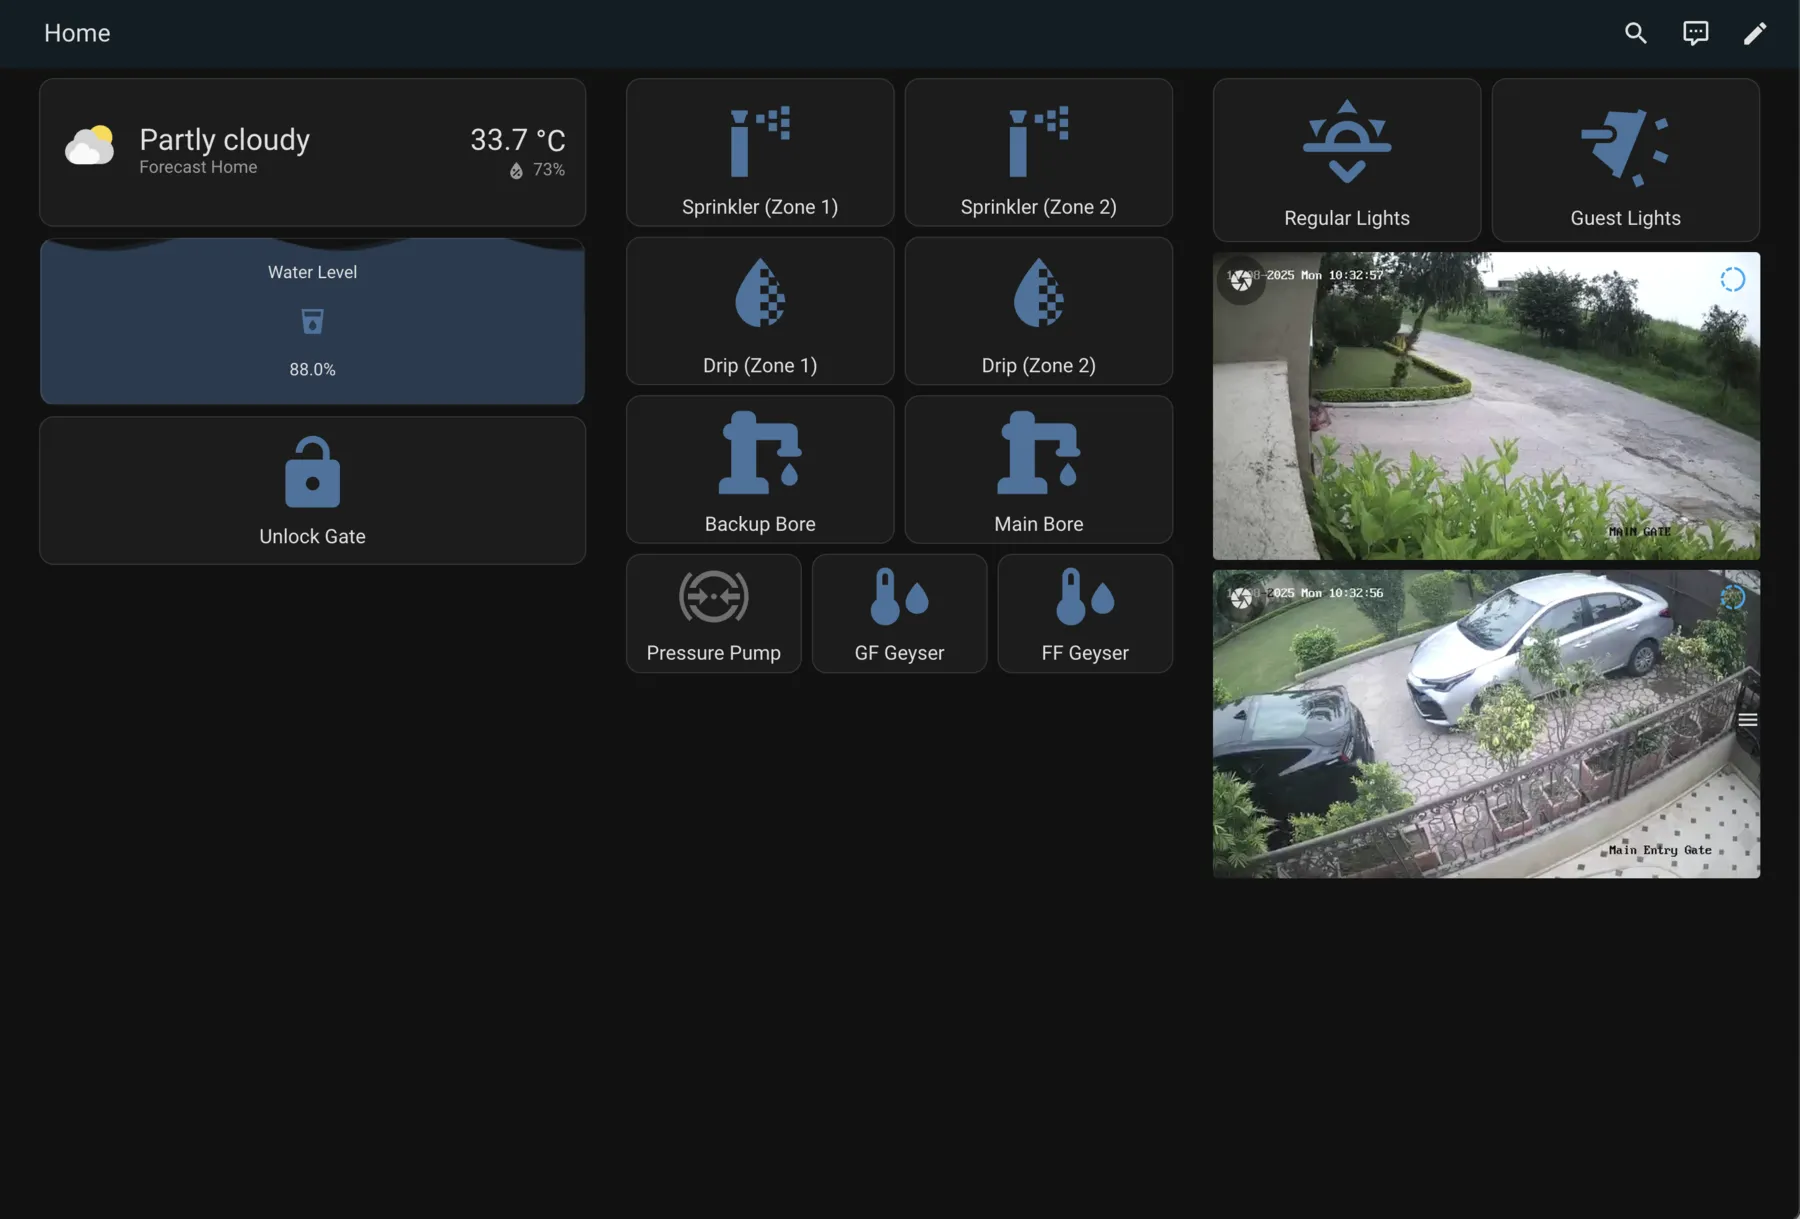Click the Unlock Gate padlock icon

click(x=312, y=472)
